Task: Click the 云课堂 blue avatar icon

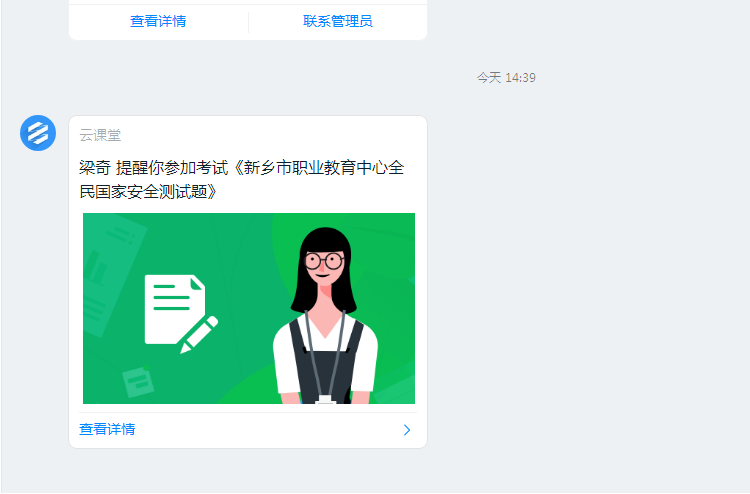Action: (x=38, y=133)
